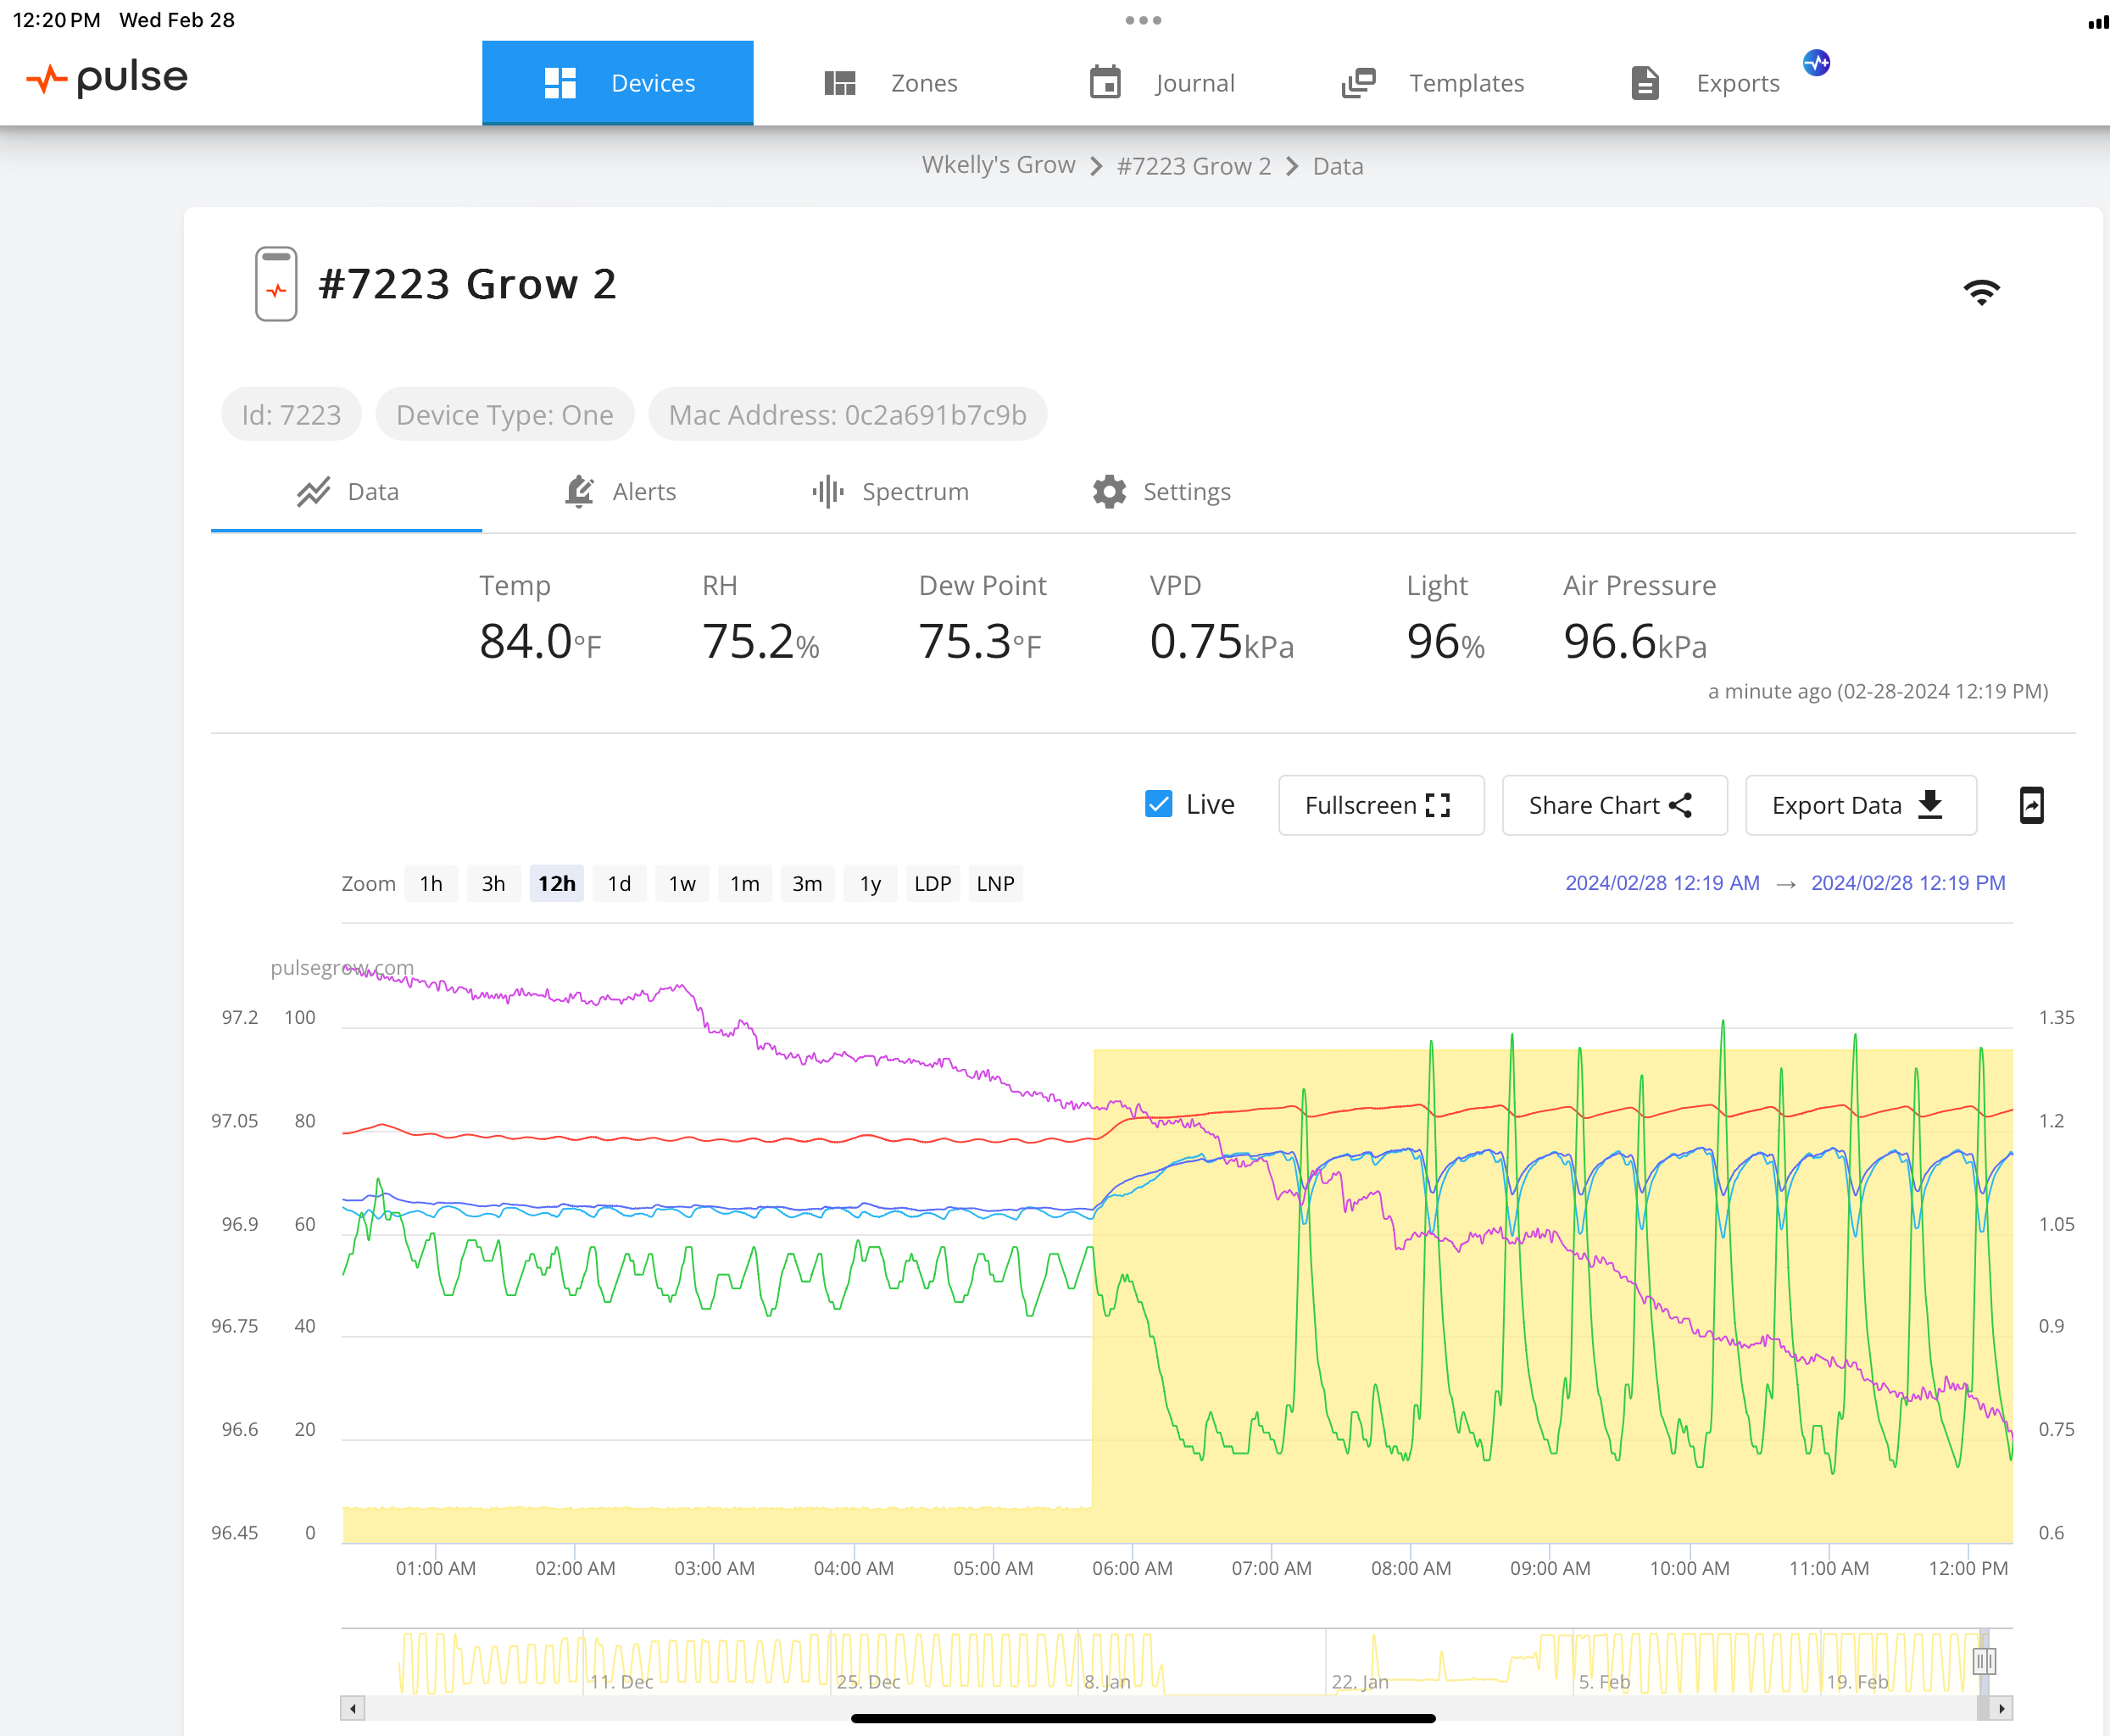Go to Wkelly's Grow breadcrumb
Image resolution: width=2110 pixels, height=1736 pixels.
998,165
